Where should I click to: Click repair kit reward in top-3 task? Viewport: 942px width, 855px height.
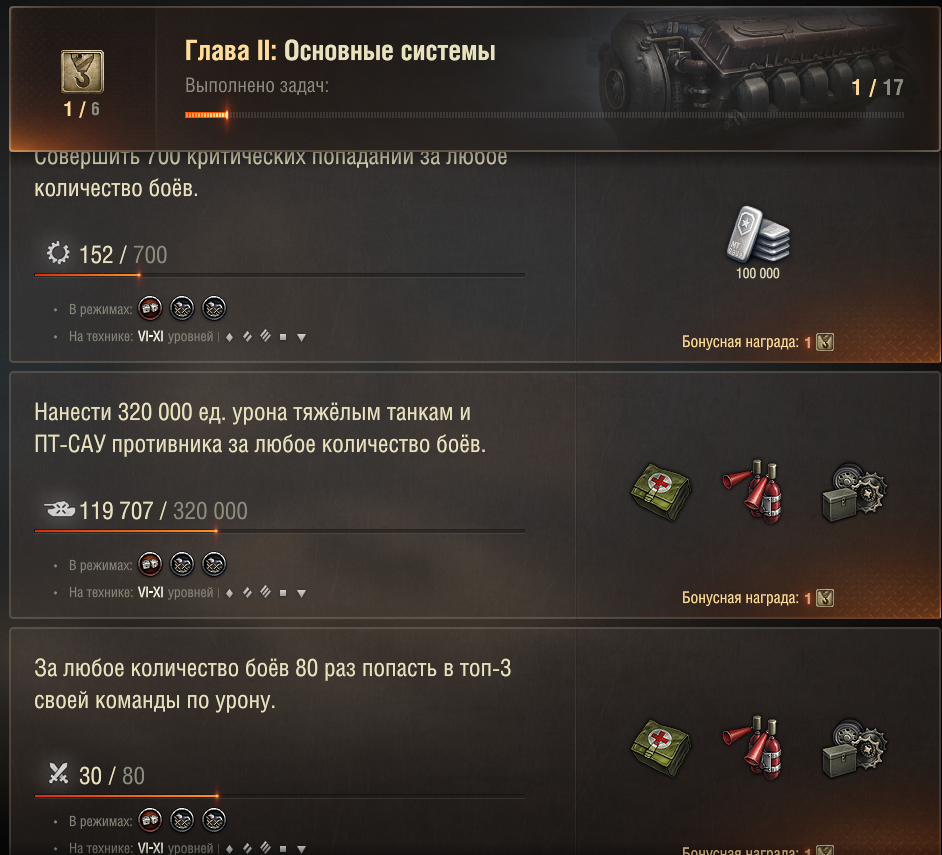pos(853,748)
